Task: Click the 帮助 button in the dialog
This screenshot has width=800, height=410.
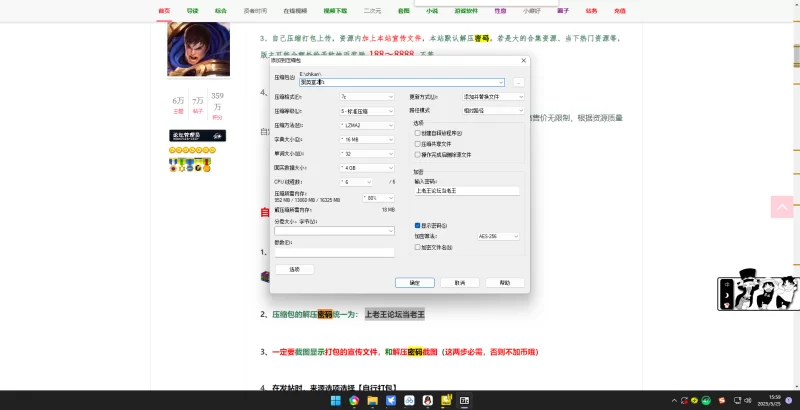Action: [505, 283]
